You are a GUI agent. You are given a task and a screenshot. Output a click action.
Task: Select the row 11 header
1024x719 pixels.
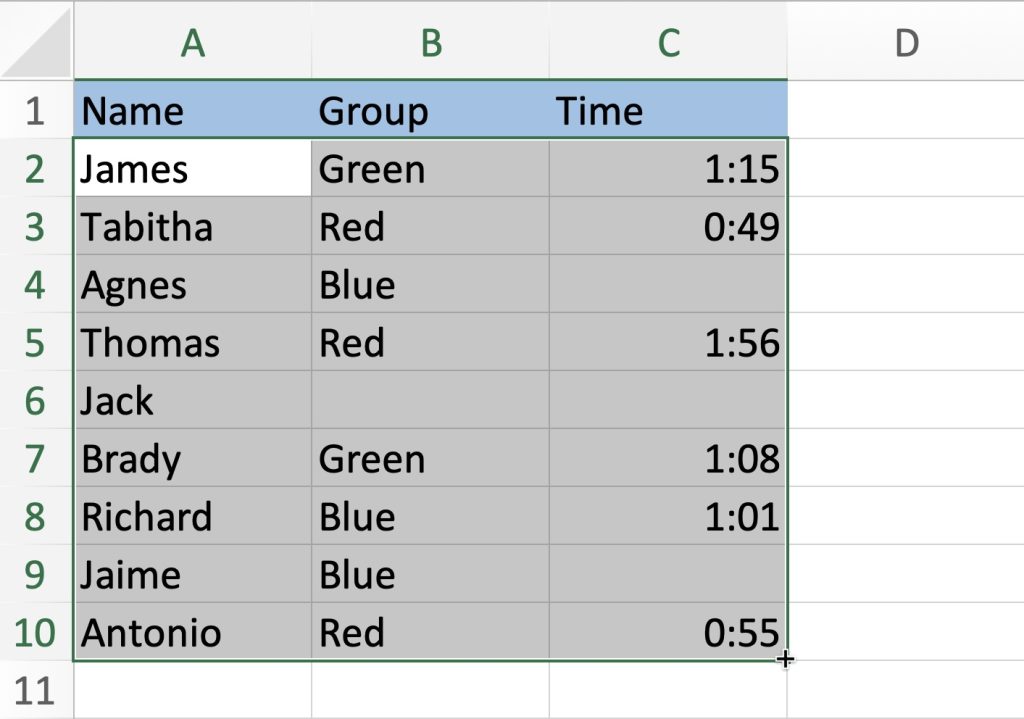click(x=36, y=690)
